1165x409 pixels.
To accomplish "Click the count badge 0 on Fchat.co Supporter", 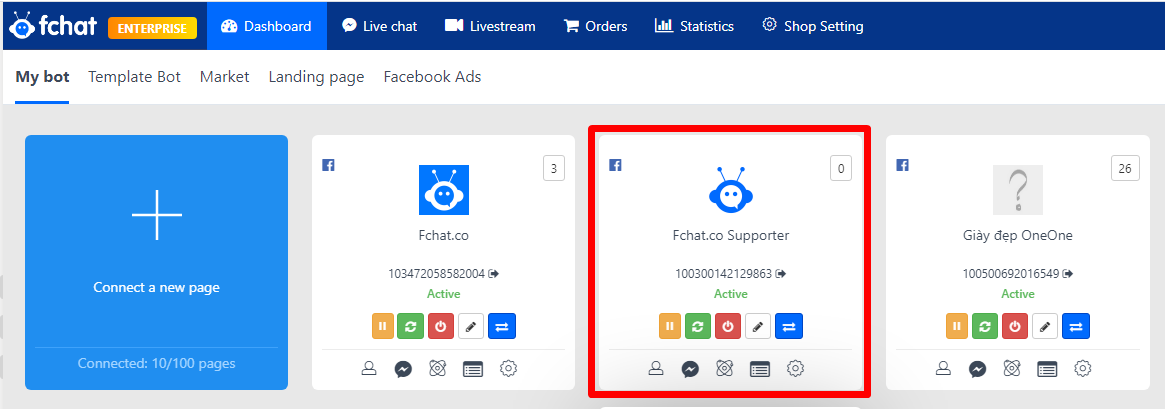I will coord(841,168).
